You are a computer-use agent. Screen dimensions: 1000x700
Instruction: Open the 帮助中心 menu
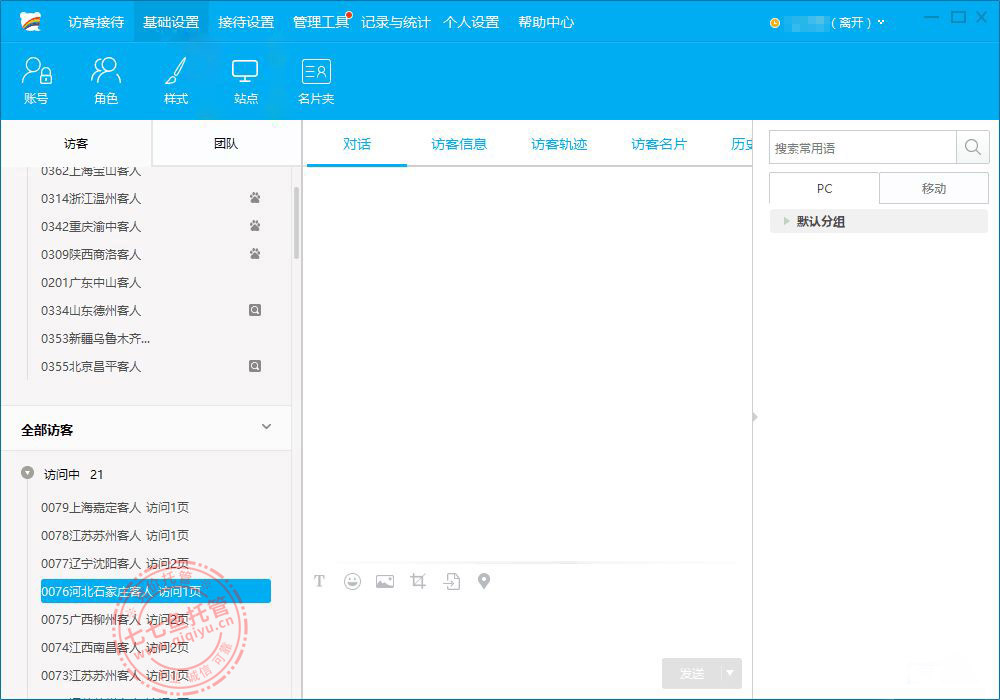click(x=546, y=22)
